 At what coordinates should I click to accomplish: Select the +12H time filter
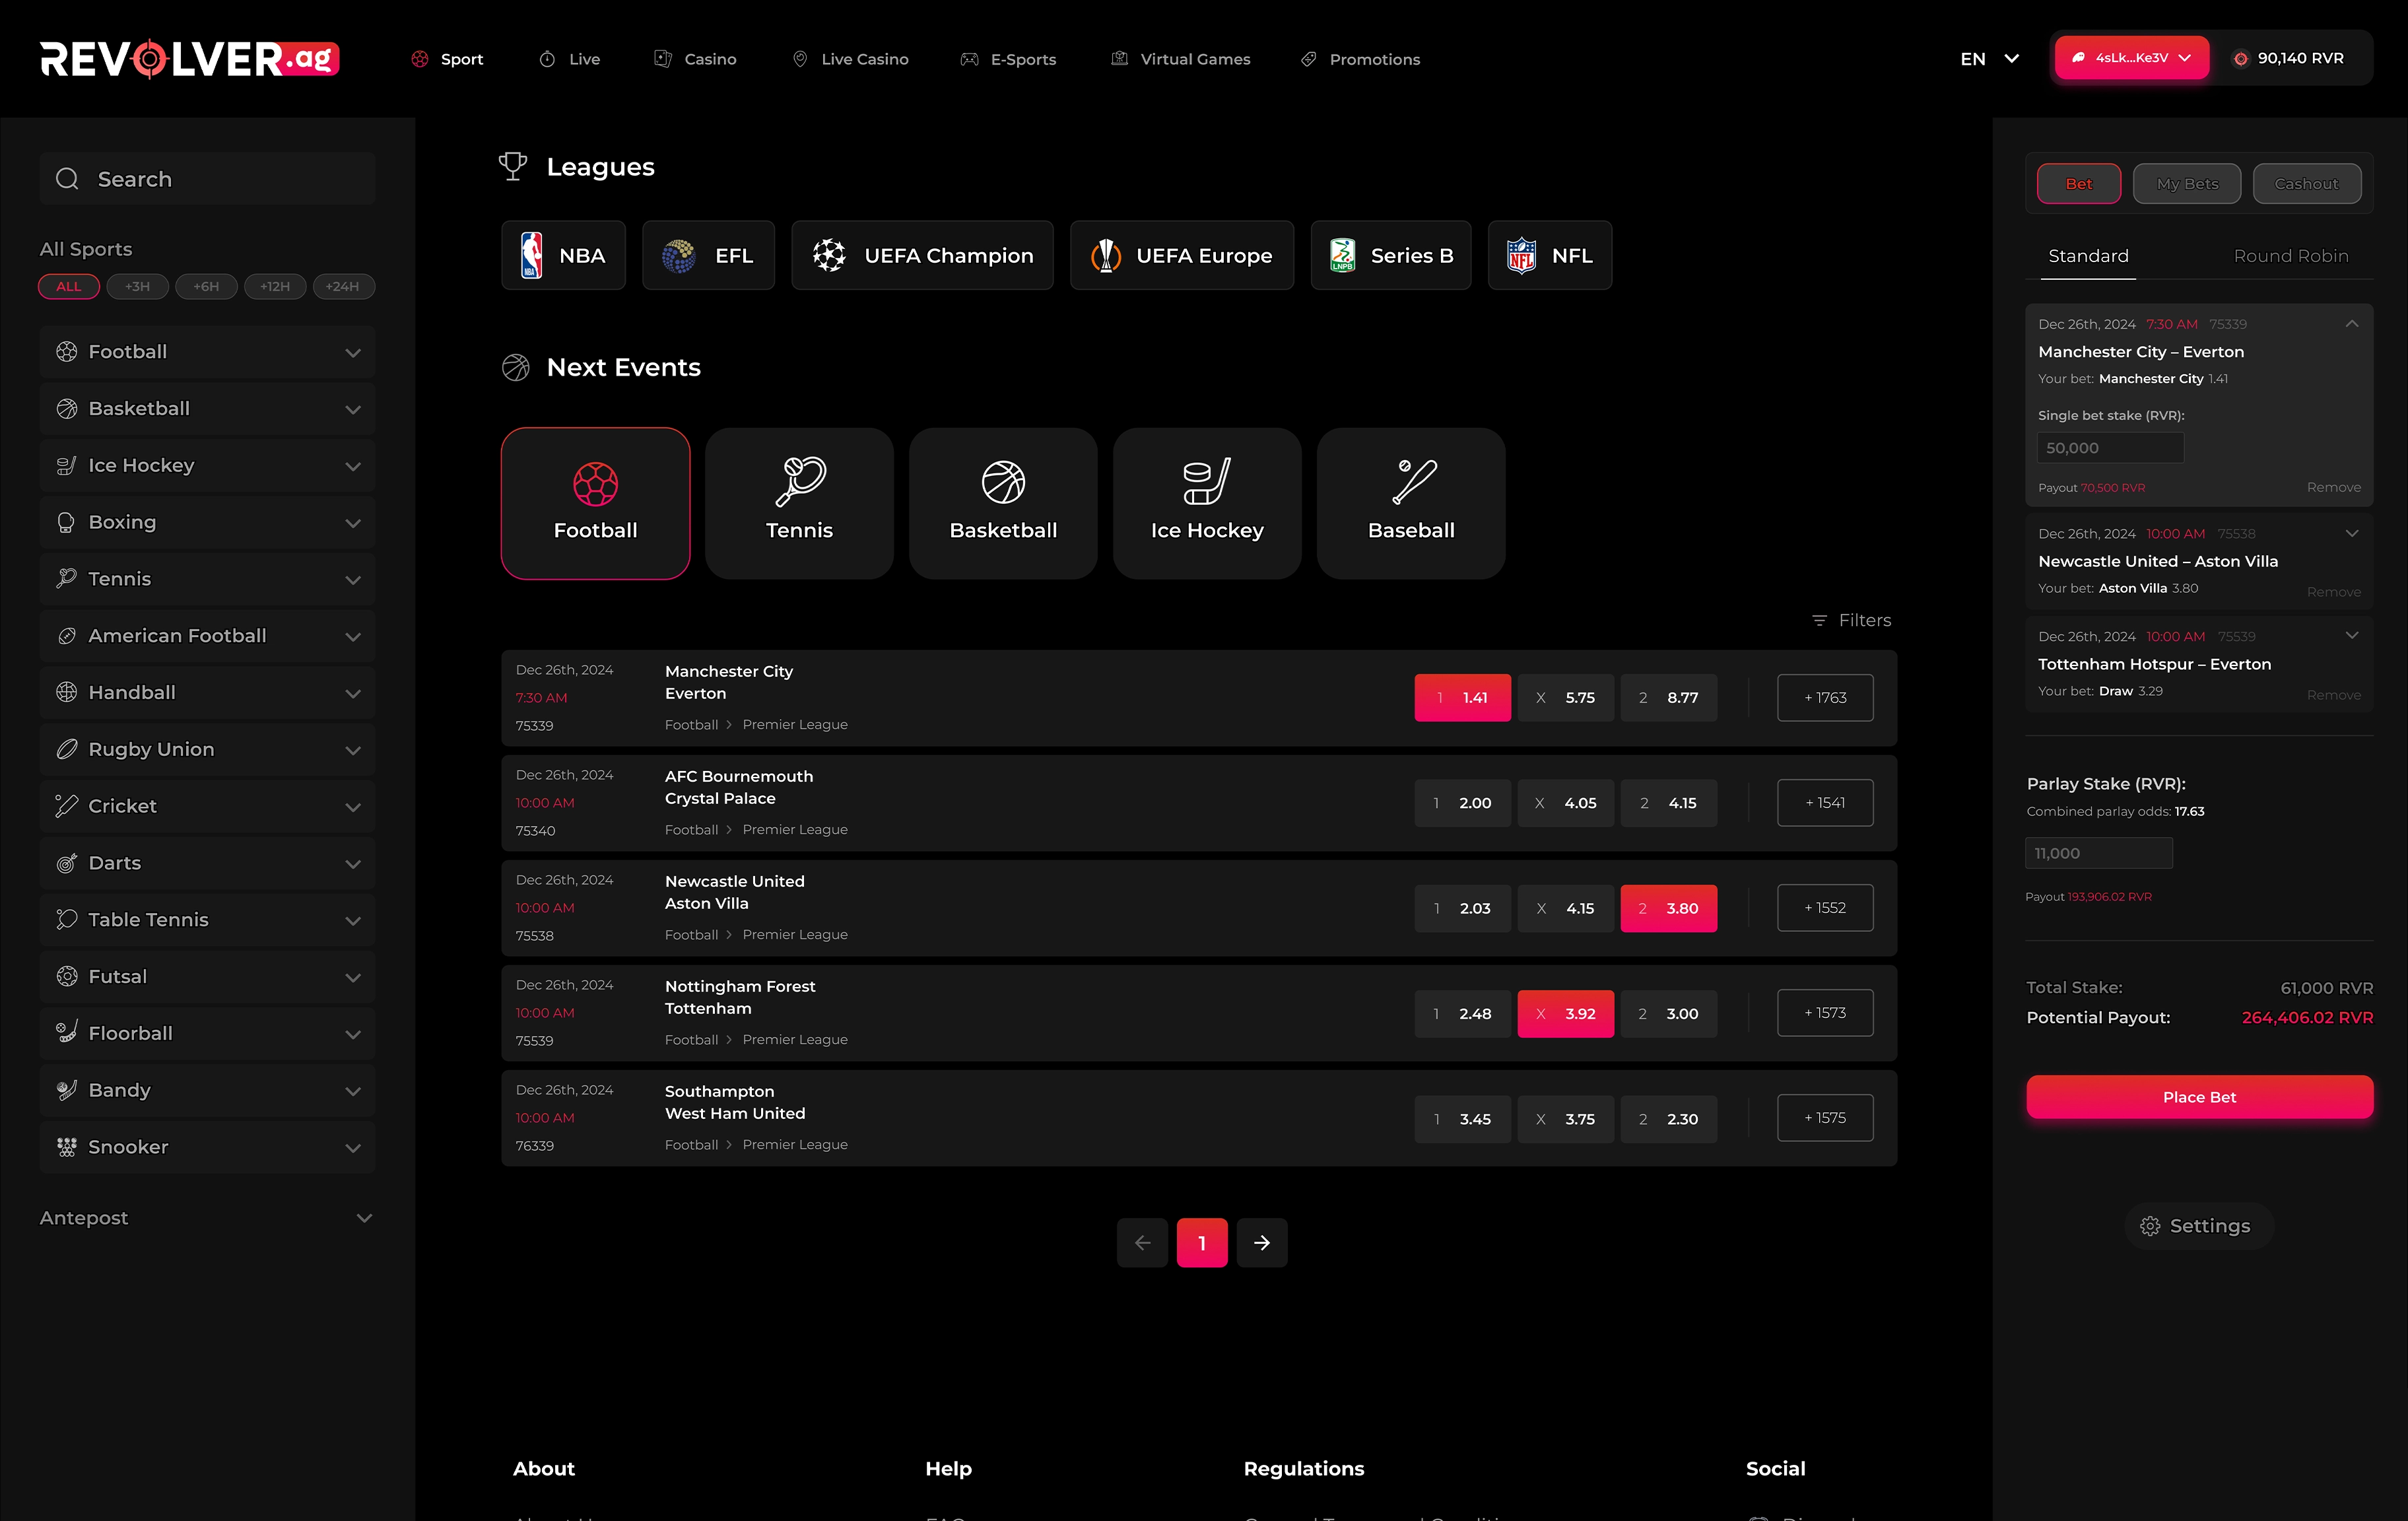(x=275, y=287)
